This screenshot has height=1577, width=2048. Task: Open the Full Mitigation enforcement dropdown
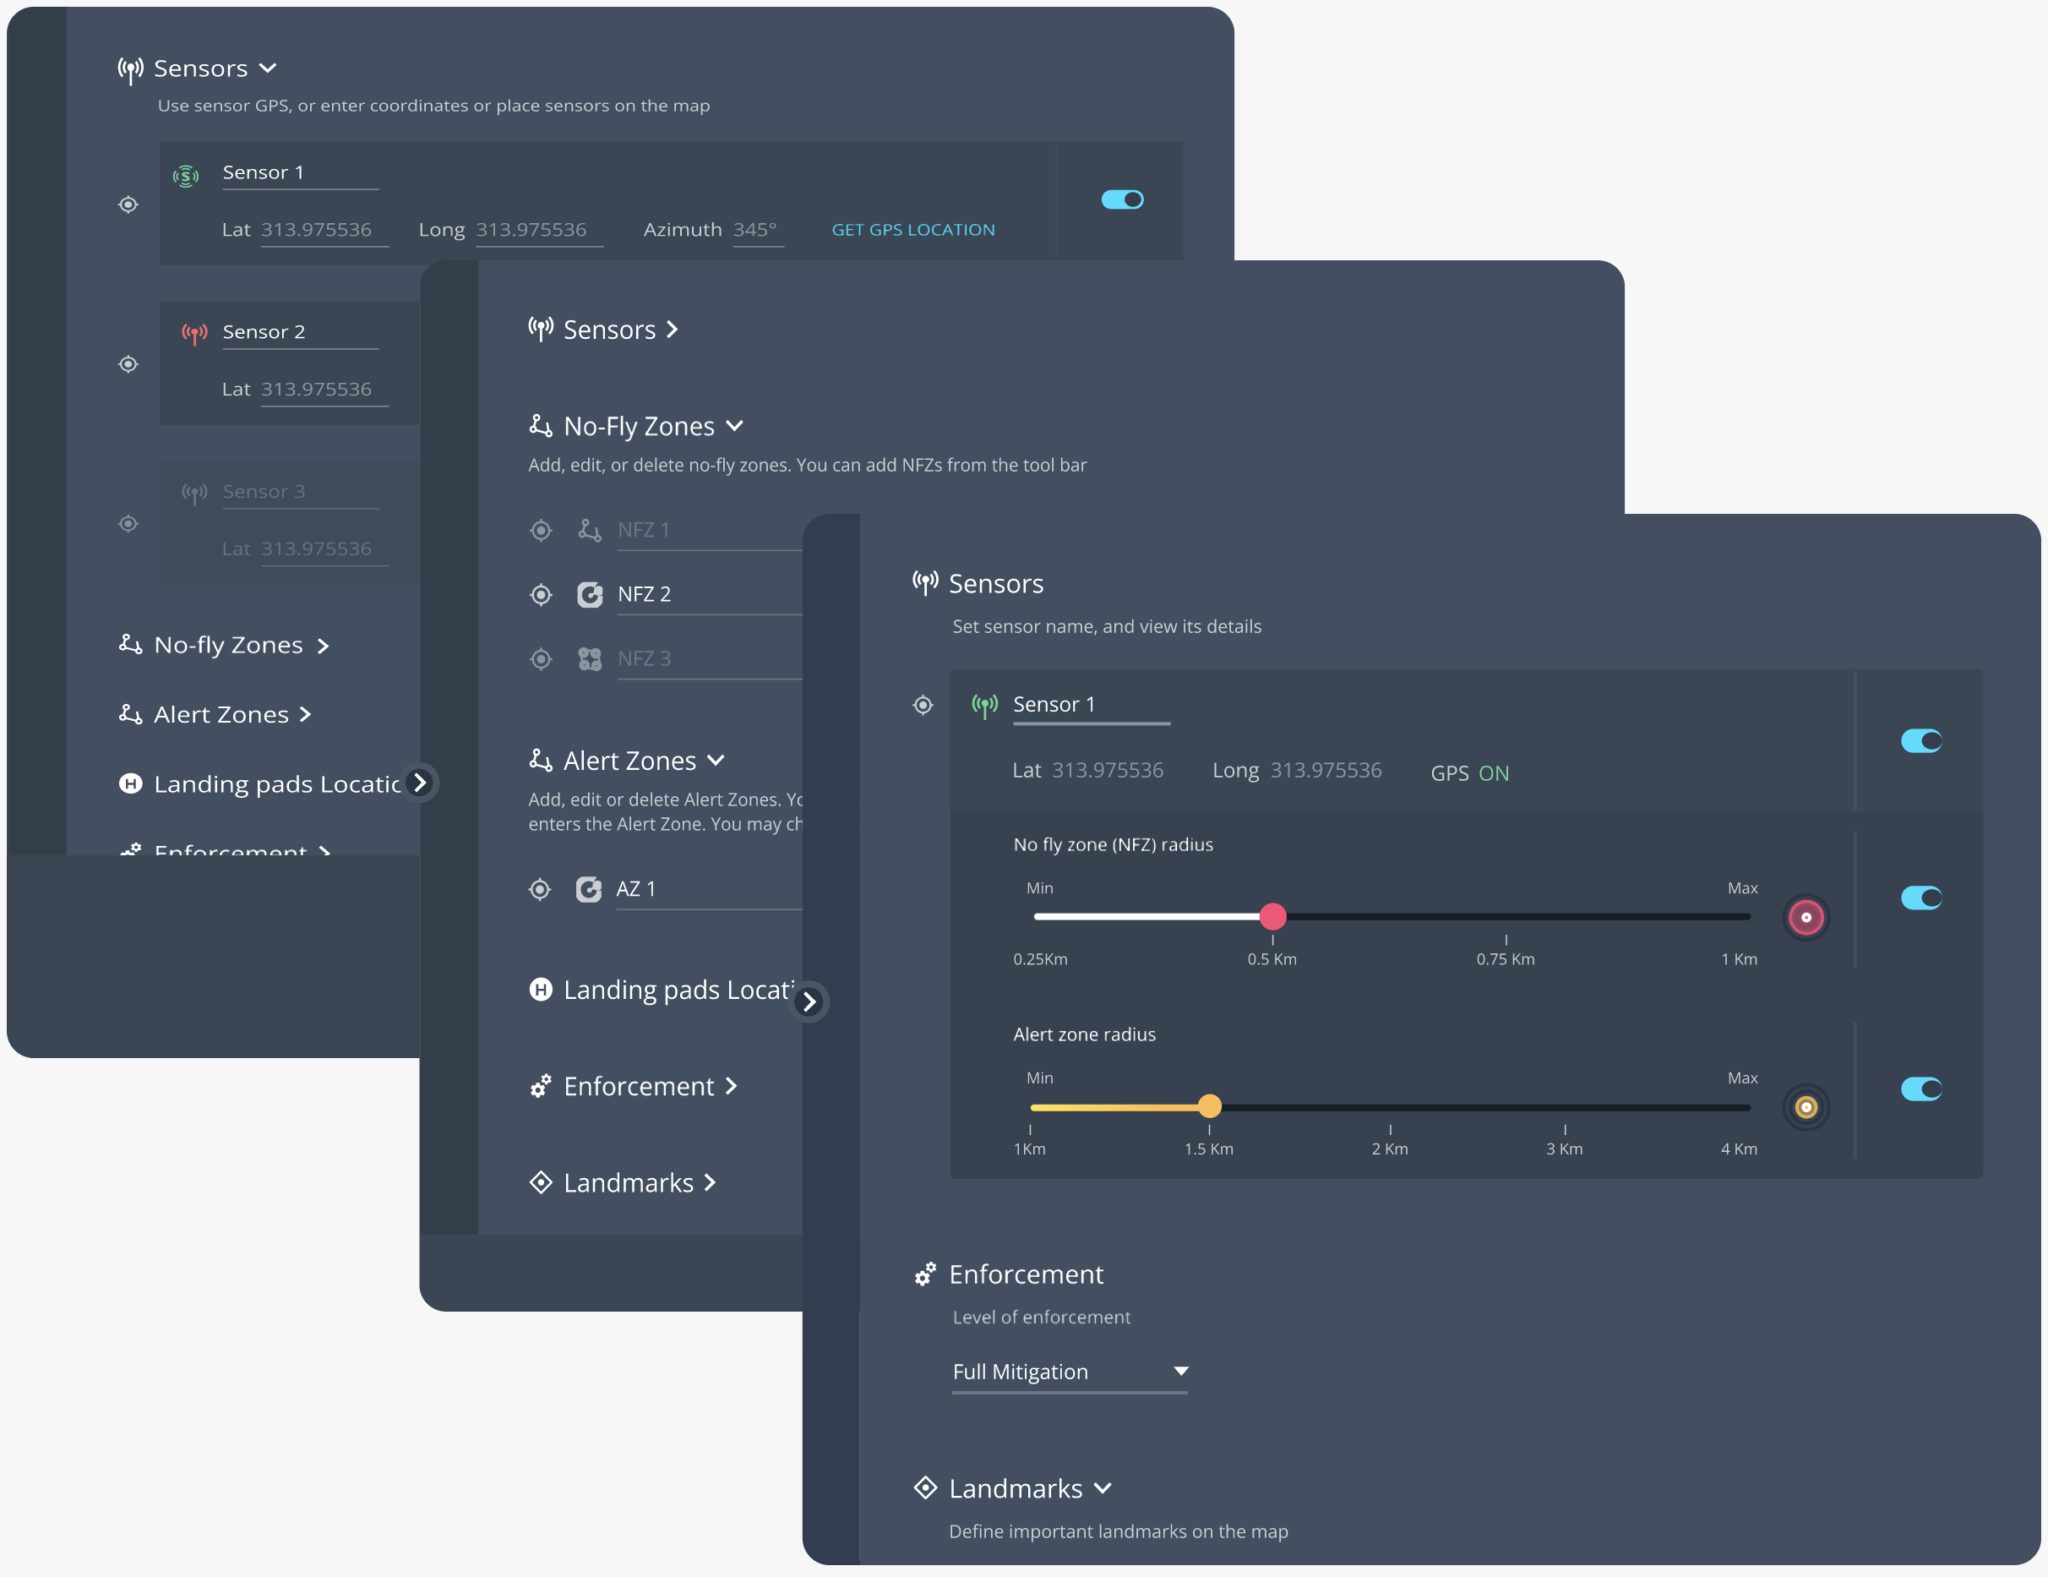click(x=1070, y=1372)
